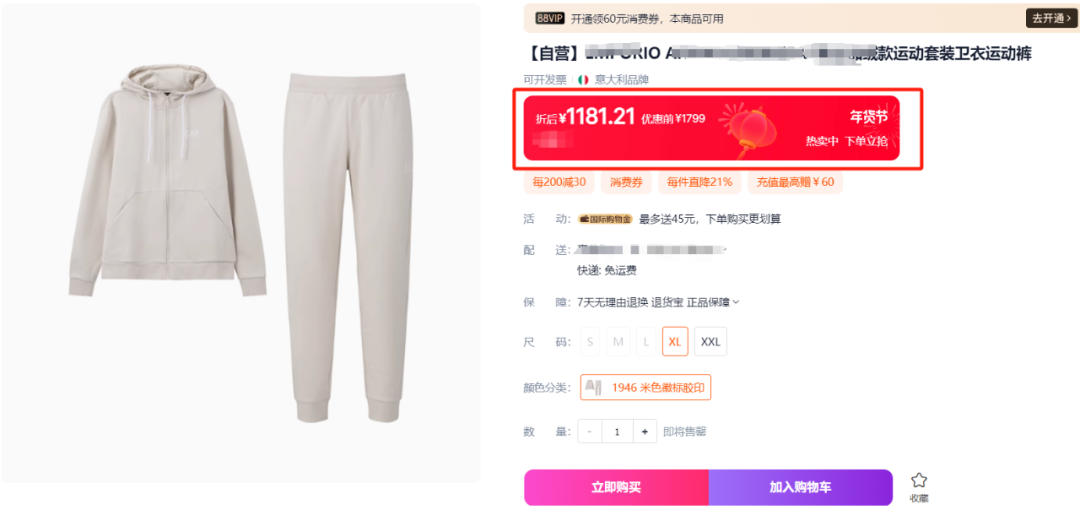Select size XL
The image size is (1080, 521).
[x=675, y=341]
